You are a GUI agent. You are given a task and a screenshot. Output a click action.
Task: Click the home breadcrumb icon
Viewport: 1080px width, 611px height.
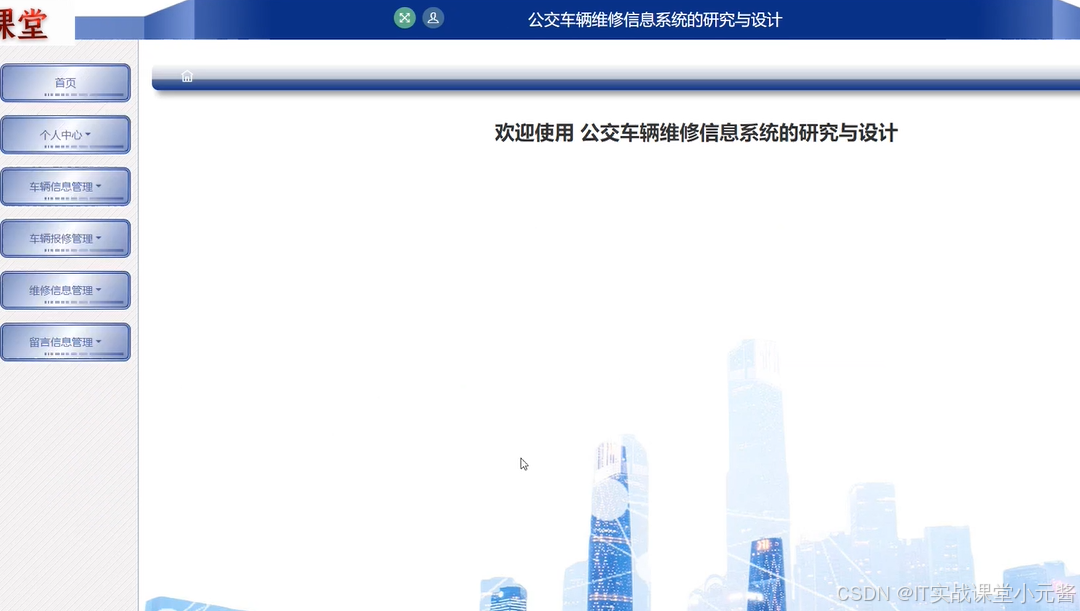pos(187,76)
